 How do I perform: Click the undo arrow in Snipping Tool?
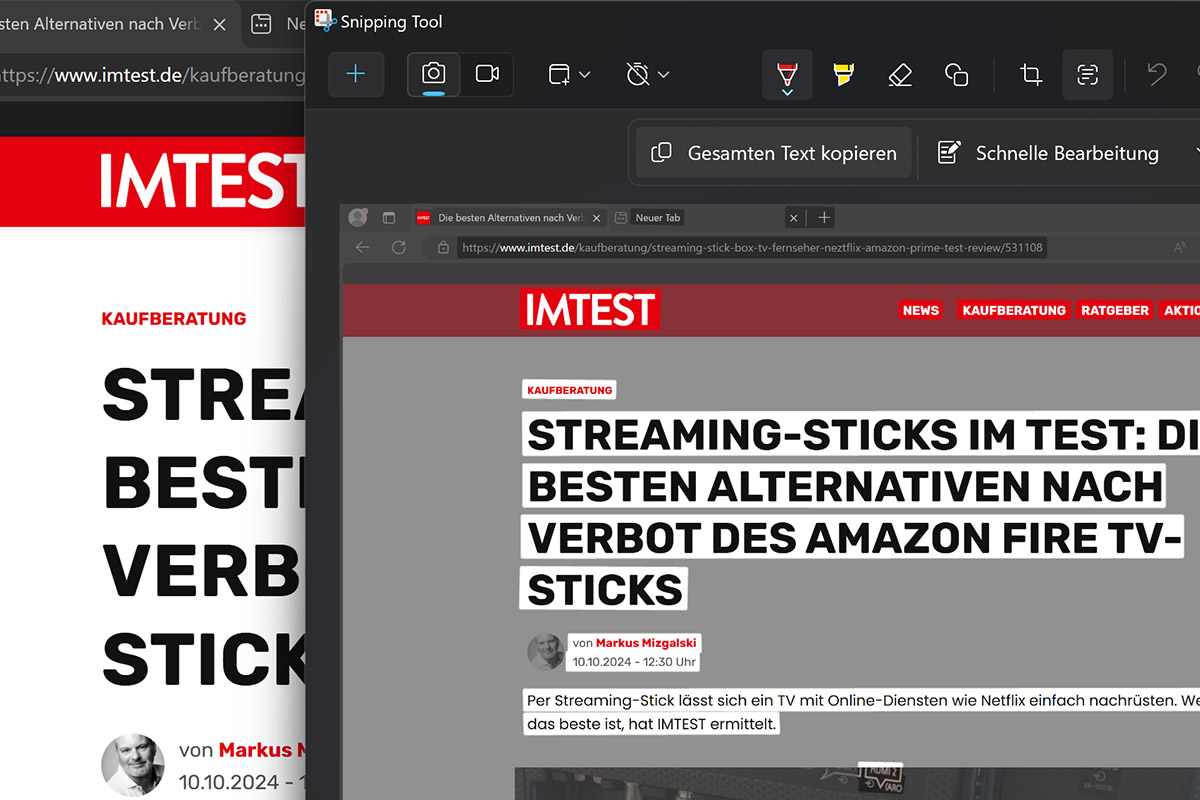1157,74
